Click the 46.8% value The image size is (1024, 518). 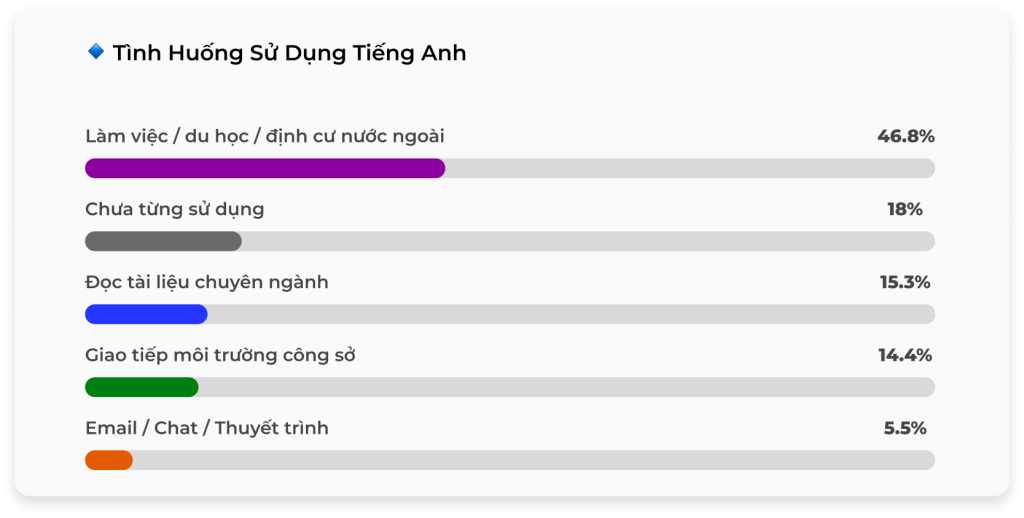point(905,136)
